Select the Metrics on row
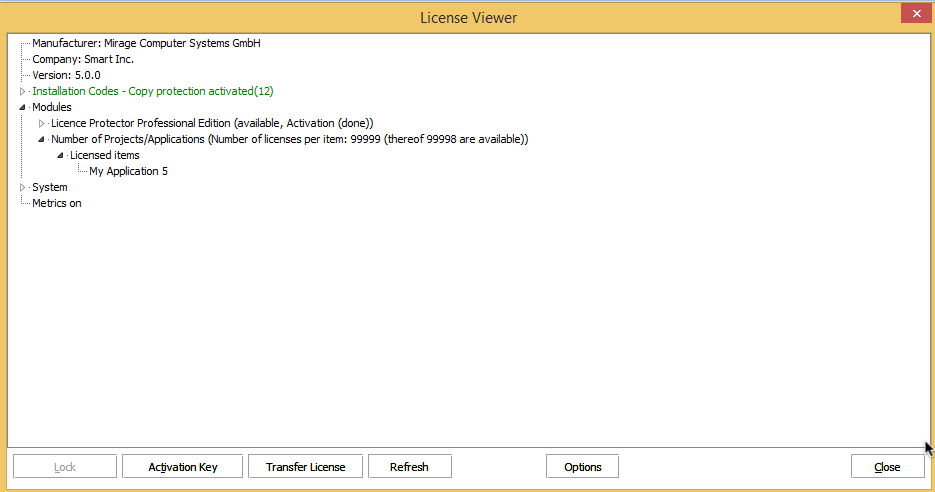Screen dimensions: 935x492 57,203
